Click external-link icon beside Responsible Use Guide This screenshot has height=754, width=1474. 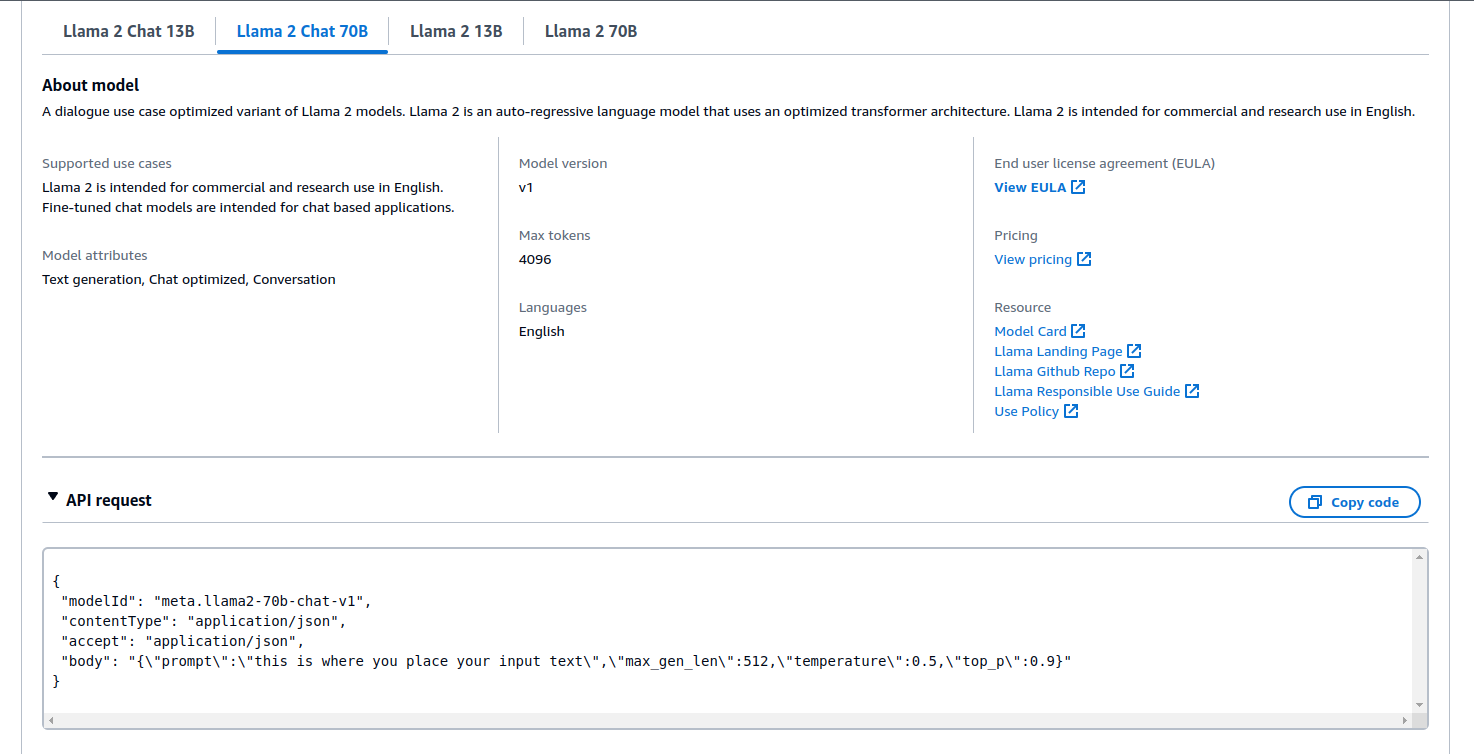1192,391
